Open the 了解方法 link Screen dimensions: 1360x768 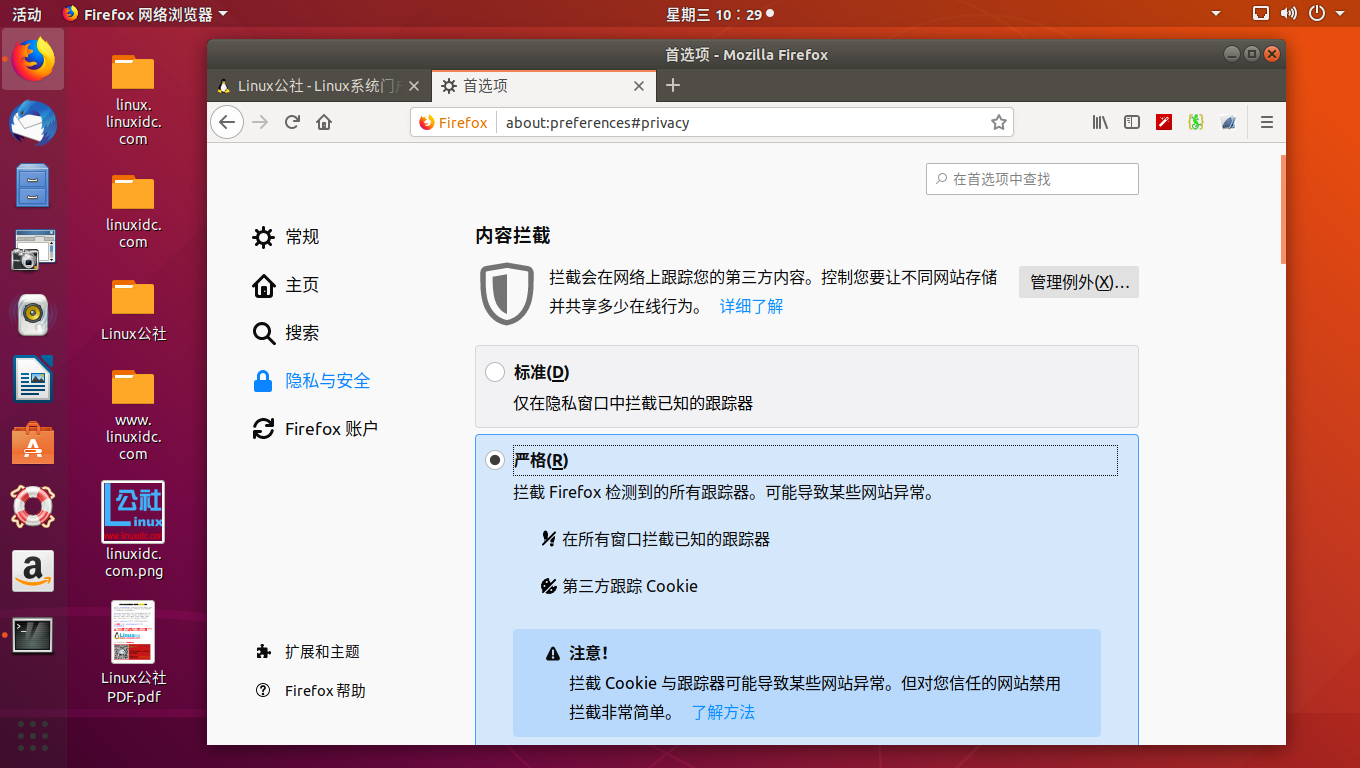[723, 712]
